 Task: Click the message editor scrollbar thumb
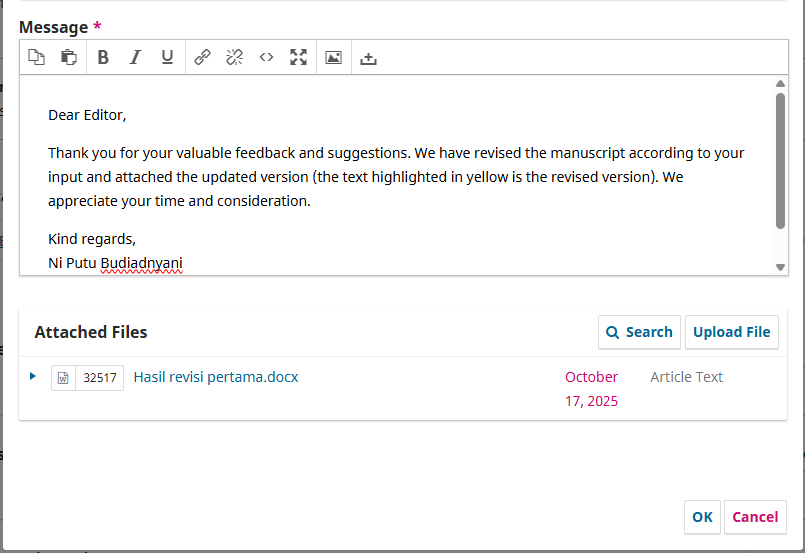pos(780,160)
